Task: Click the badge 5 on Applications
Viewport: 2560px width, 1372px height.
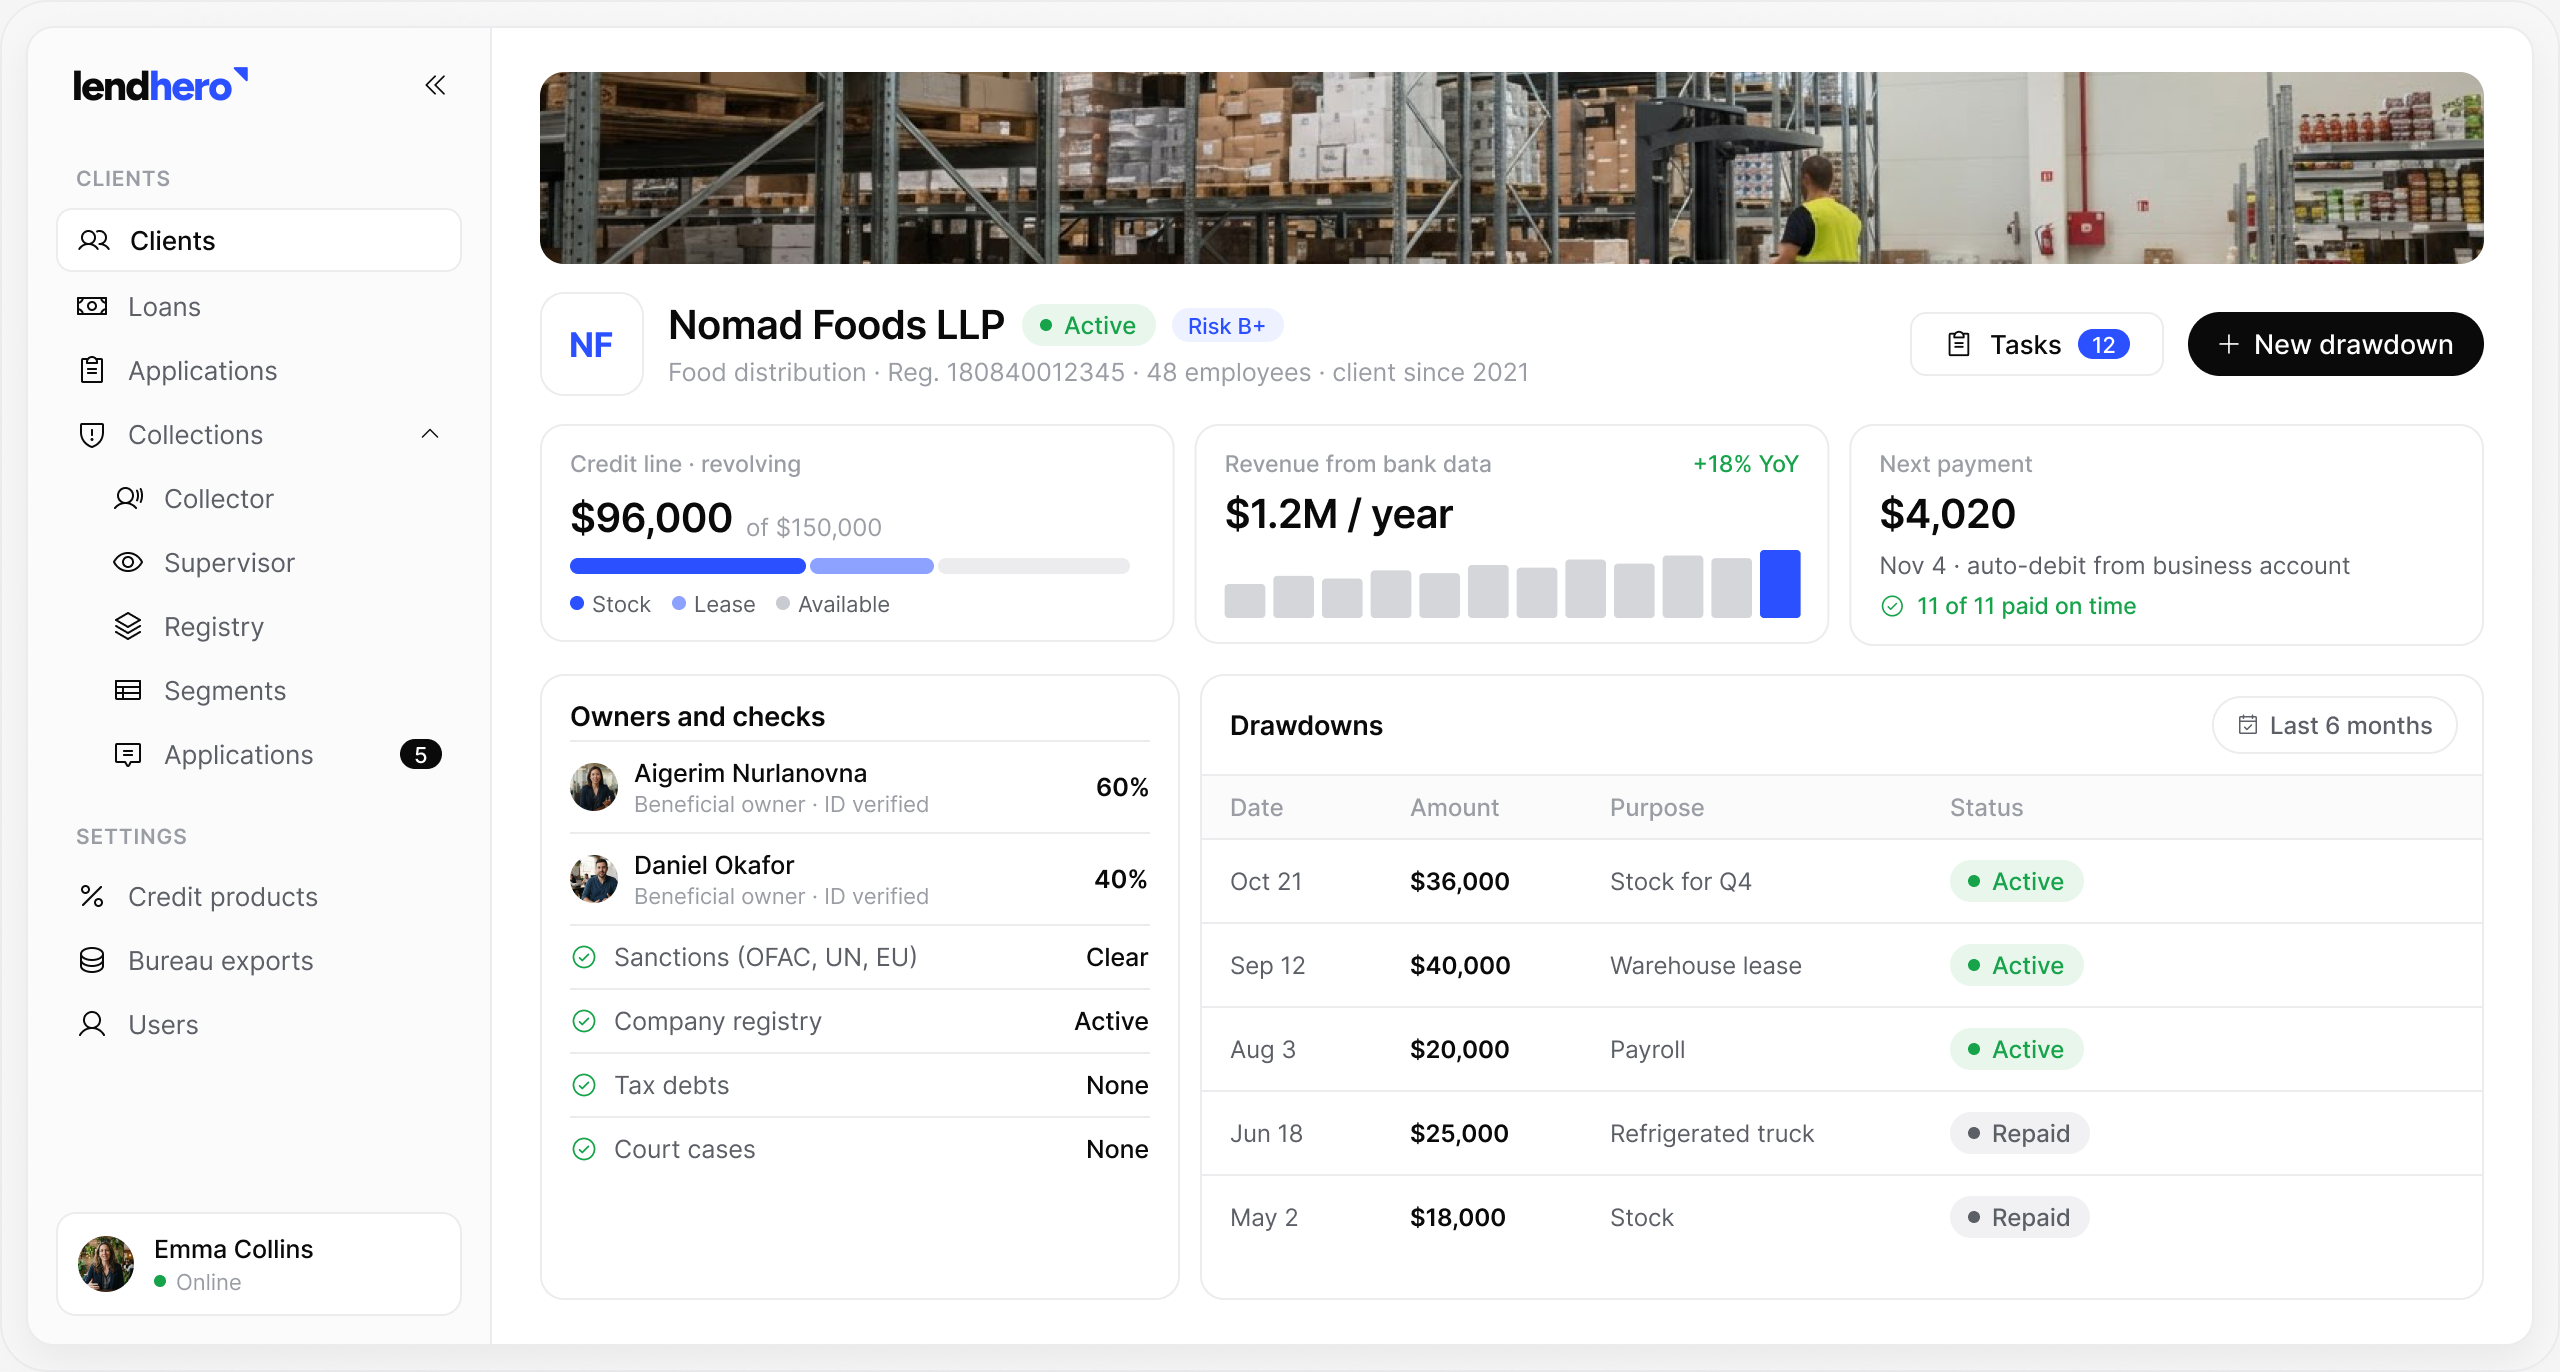Action: coord(421,754)
